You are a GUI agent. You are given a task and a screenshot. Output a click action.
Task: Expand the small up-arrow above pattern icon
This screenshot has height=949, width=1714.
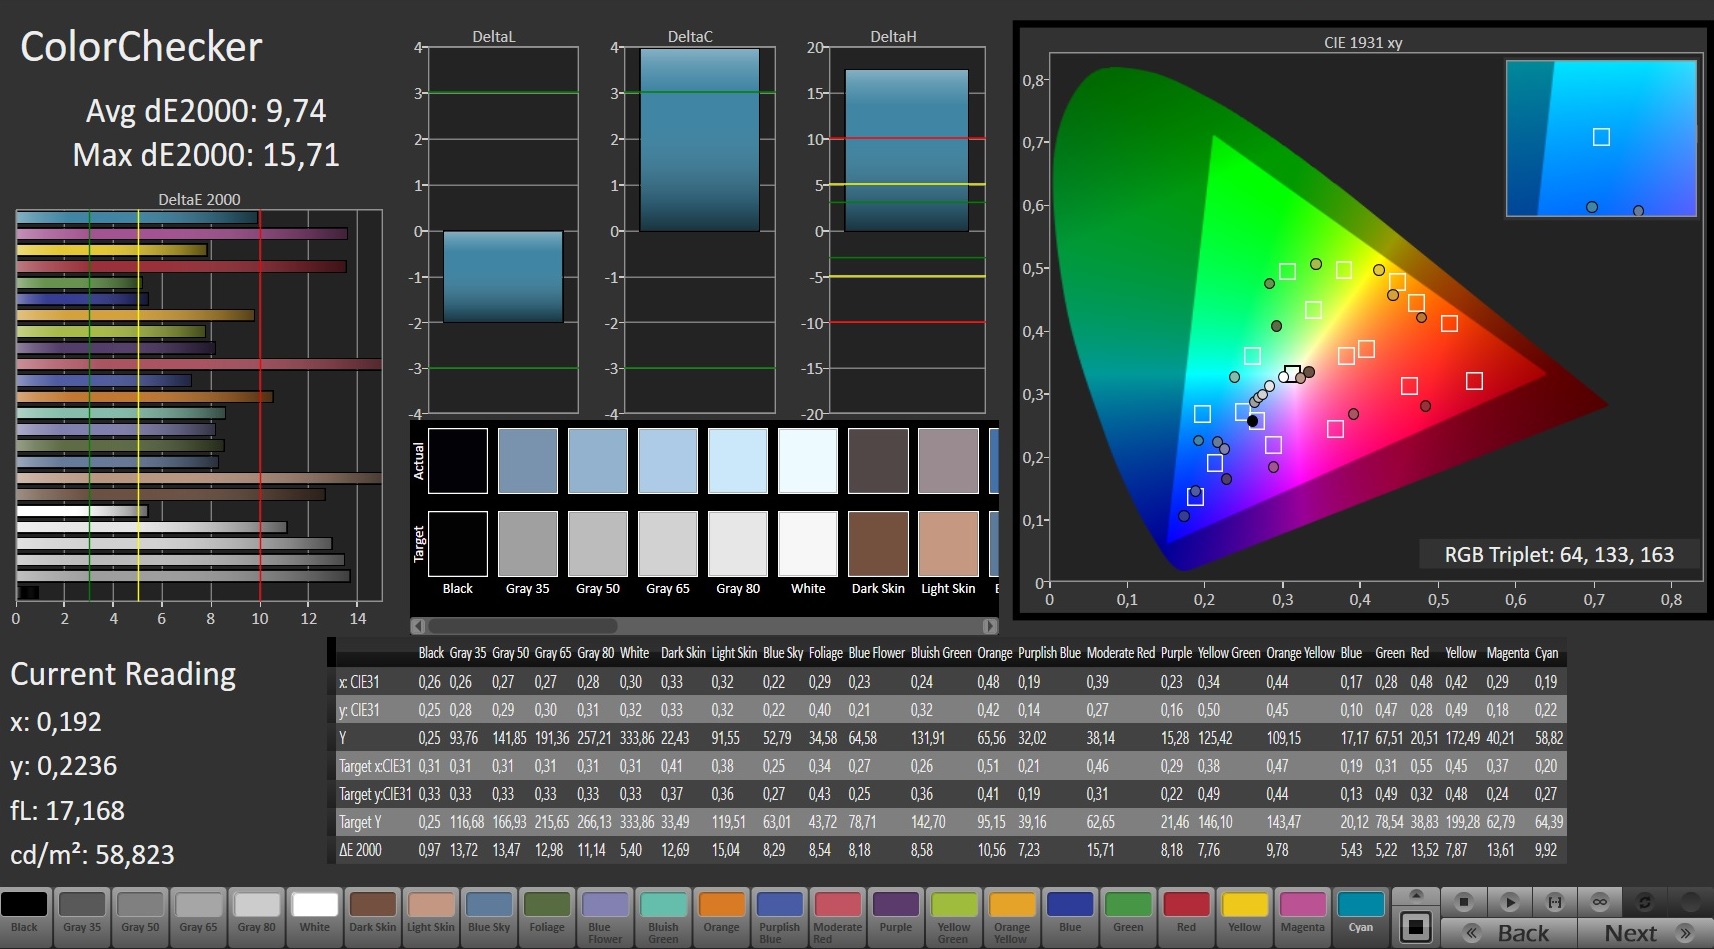point(1415,895)
